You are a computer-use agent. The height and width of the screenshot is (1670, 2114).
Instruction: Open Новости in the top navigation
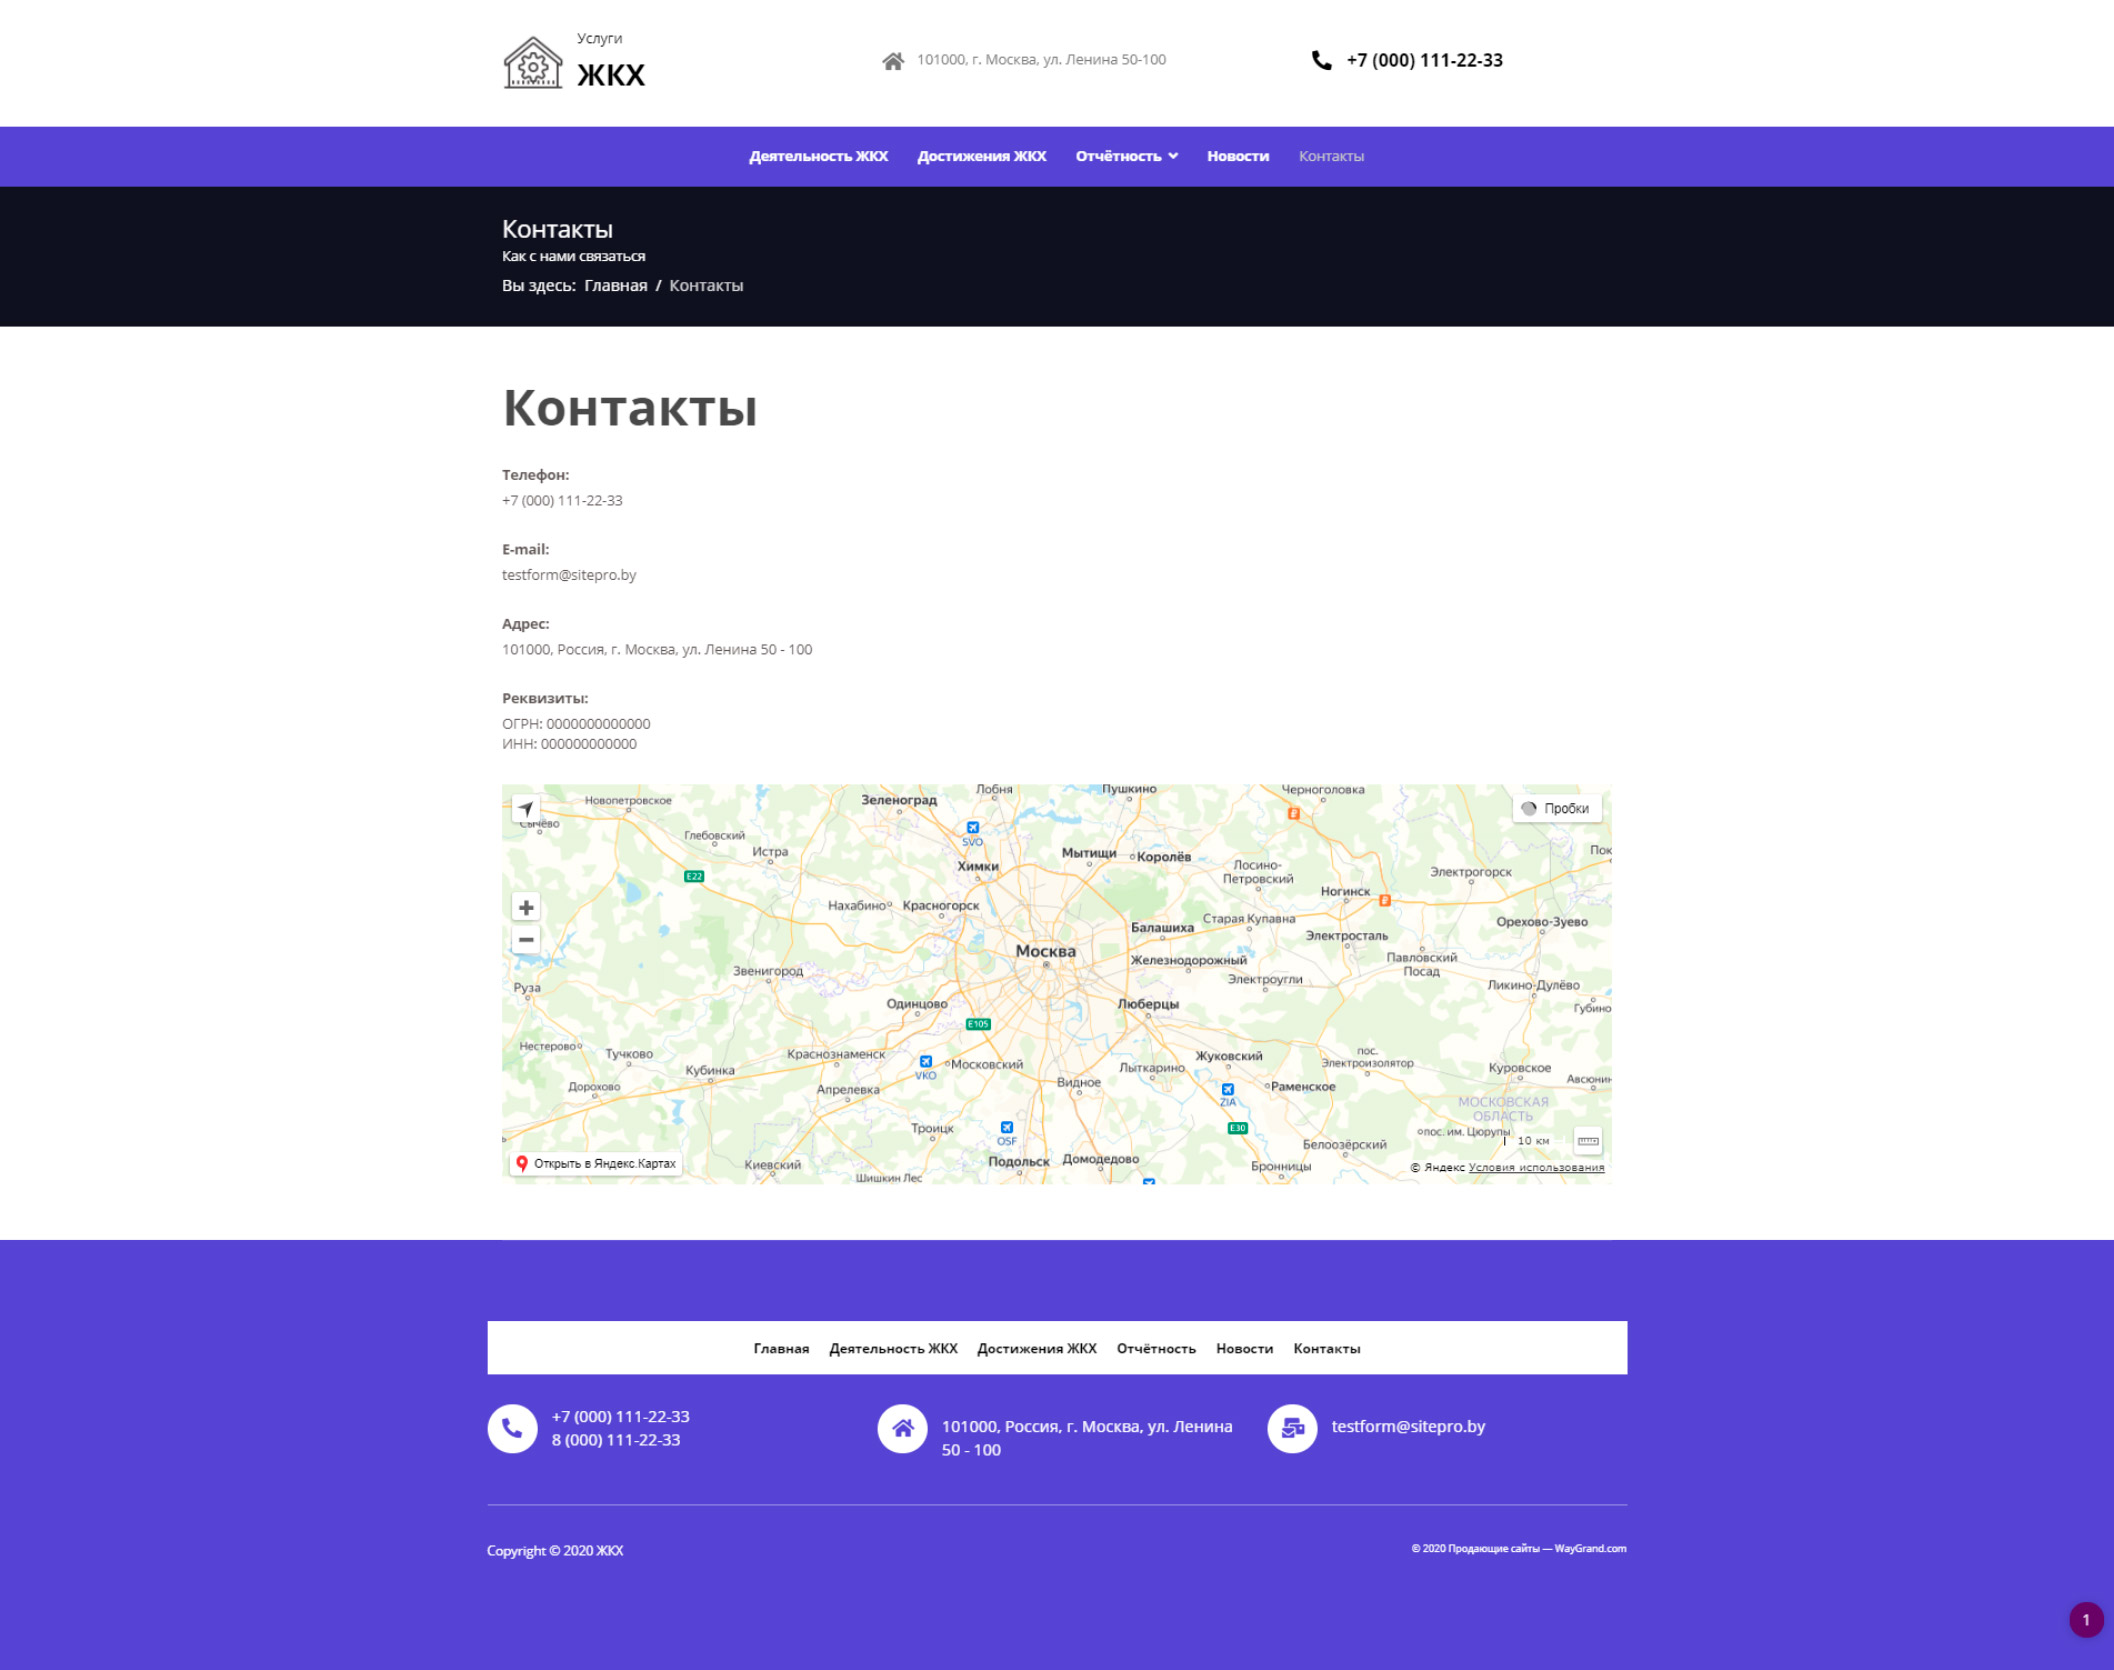pos(1237,156)
